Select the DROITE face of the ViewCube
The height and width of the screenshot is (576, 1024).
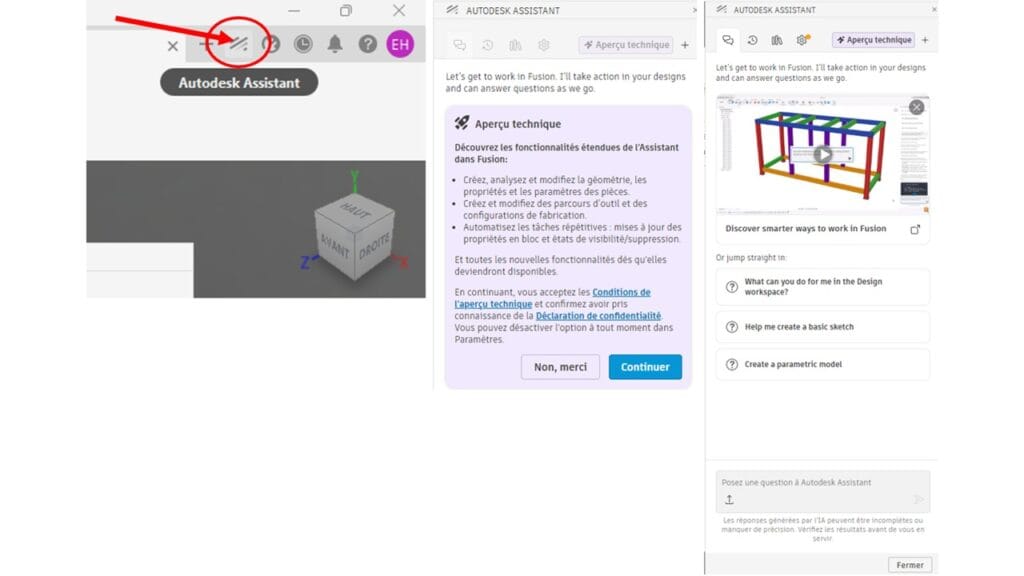pos(374,246)
